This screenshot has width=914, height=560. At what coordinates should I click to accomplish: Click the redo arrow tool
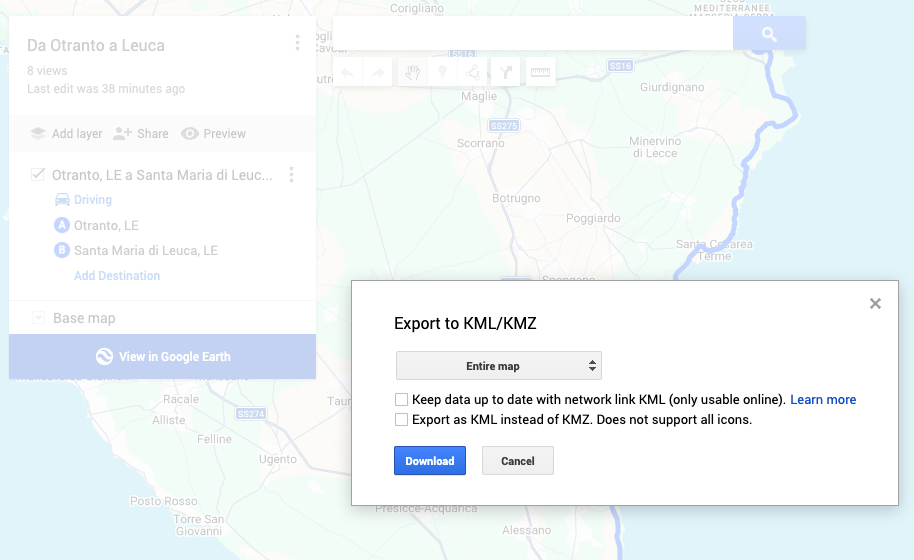tap(378, 72)
